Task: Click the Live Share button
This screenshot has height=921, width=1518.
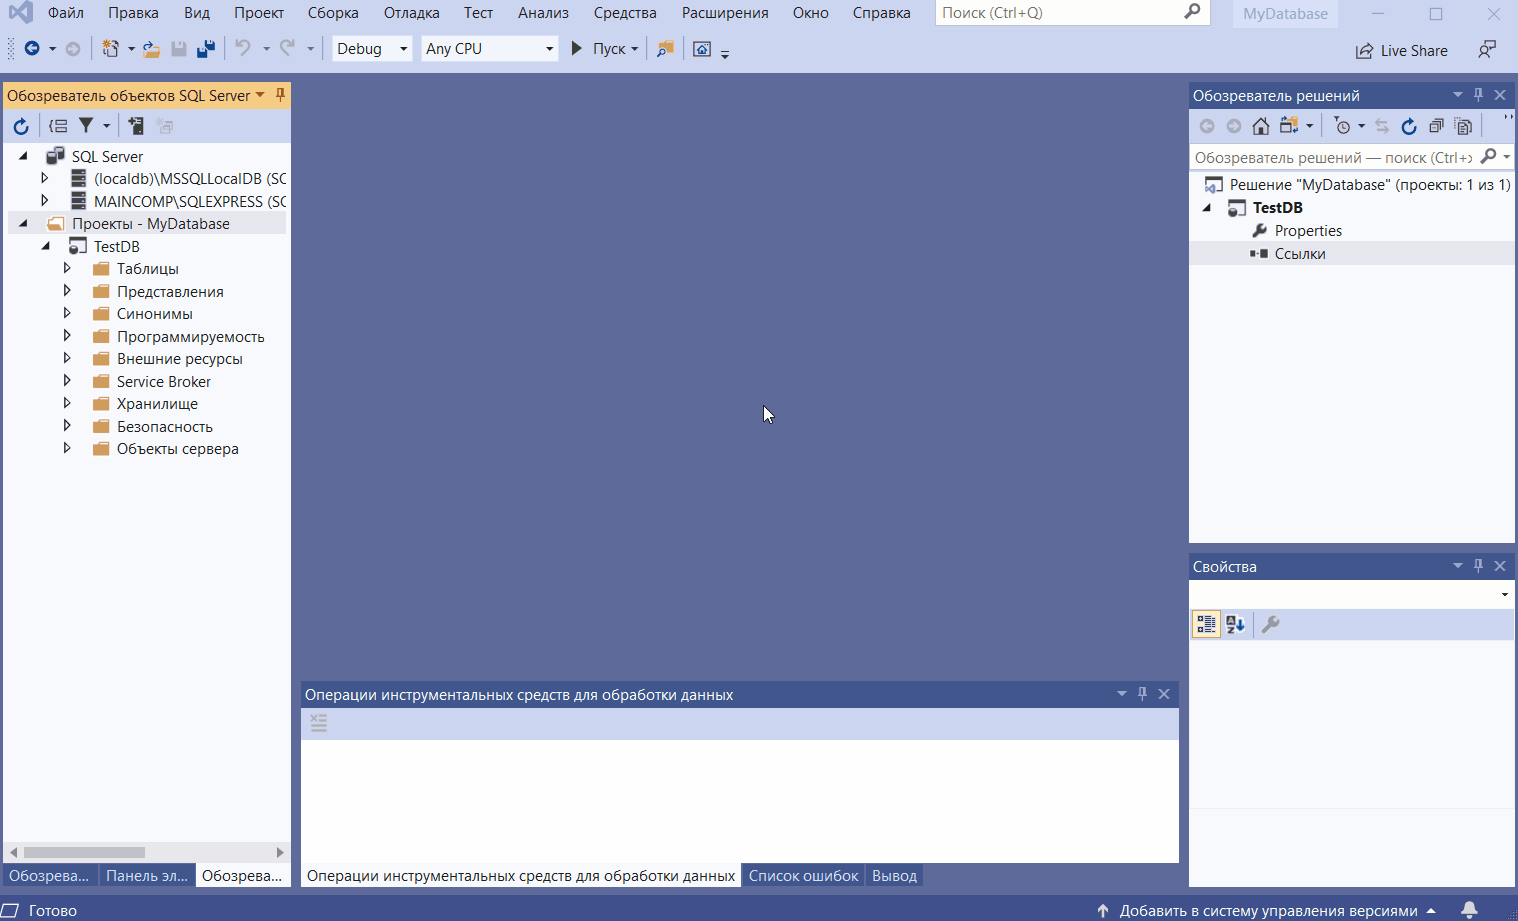Action: point(1402,50)
